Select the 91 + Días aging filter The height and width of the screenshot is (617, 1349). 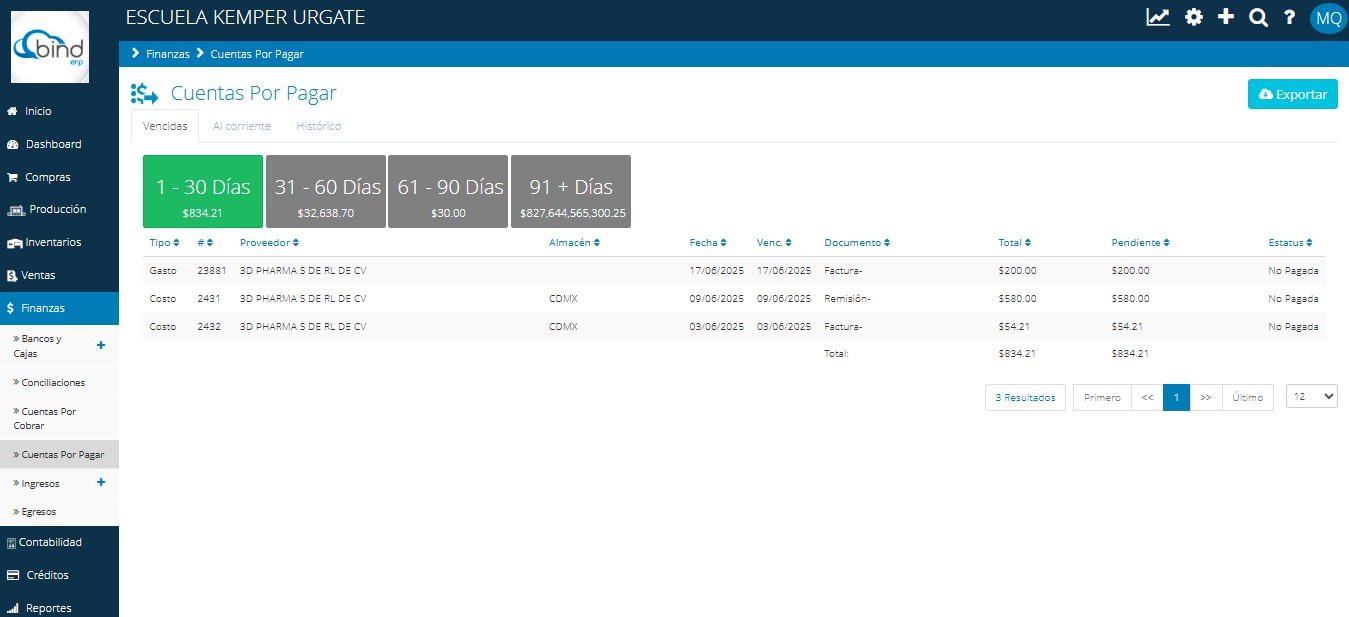pyautogui.click(x=571, y=192)
